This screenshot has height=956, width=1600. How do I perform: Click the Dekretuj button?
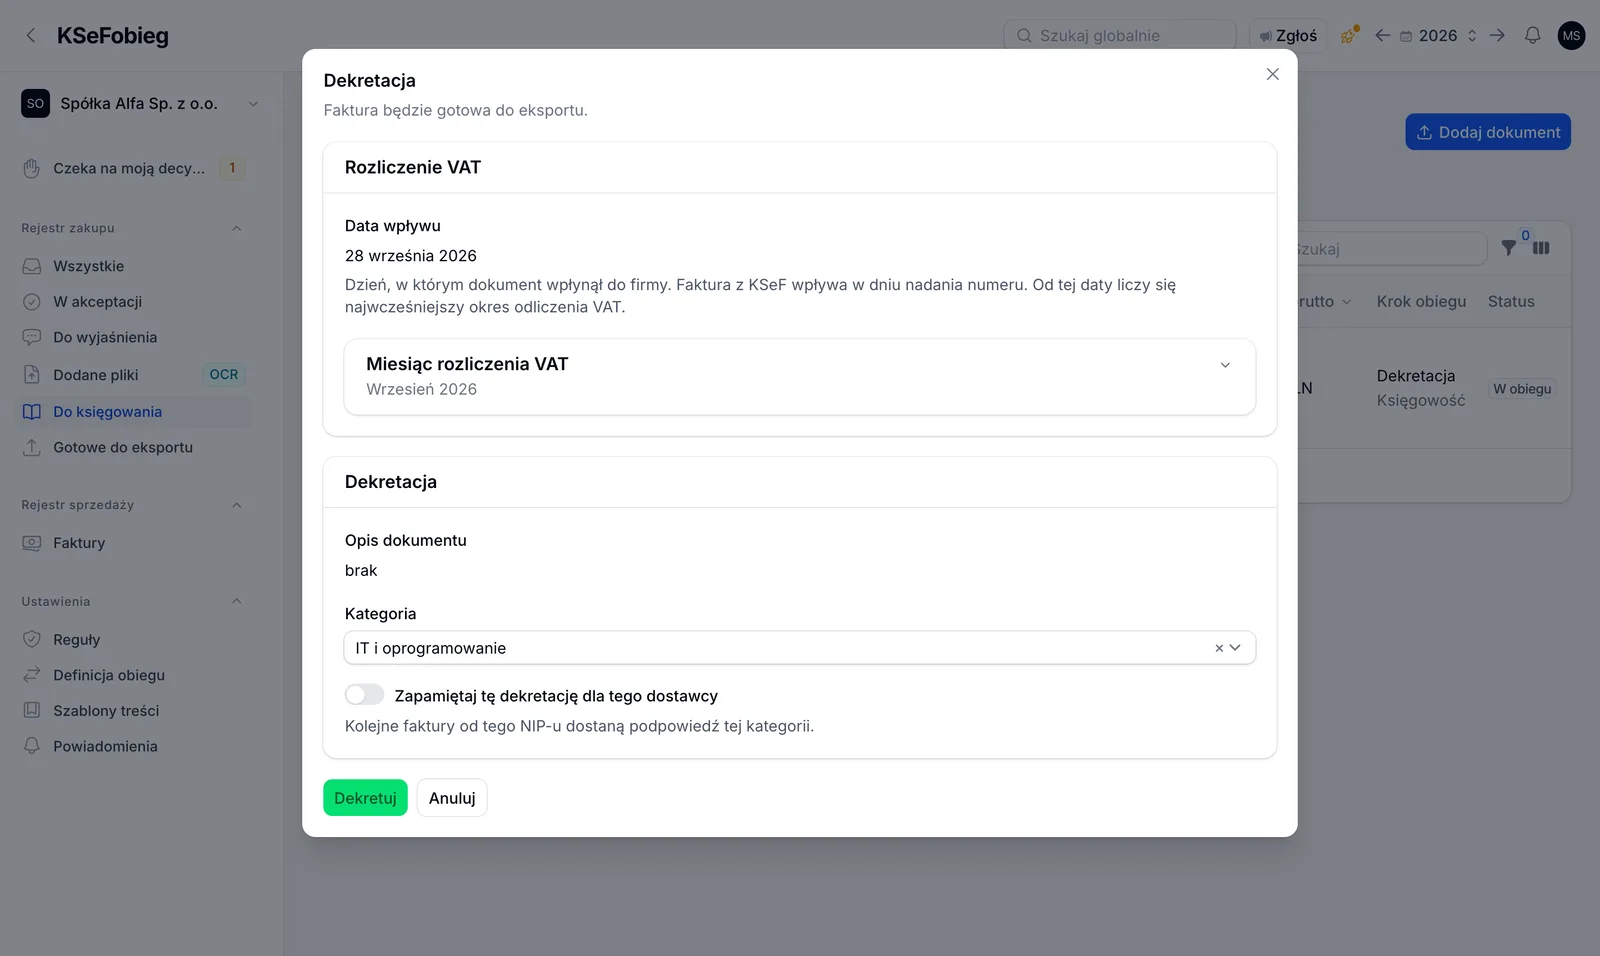[365, 798]
